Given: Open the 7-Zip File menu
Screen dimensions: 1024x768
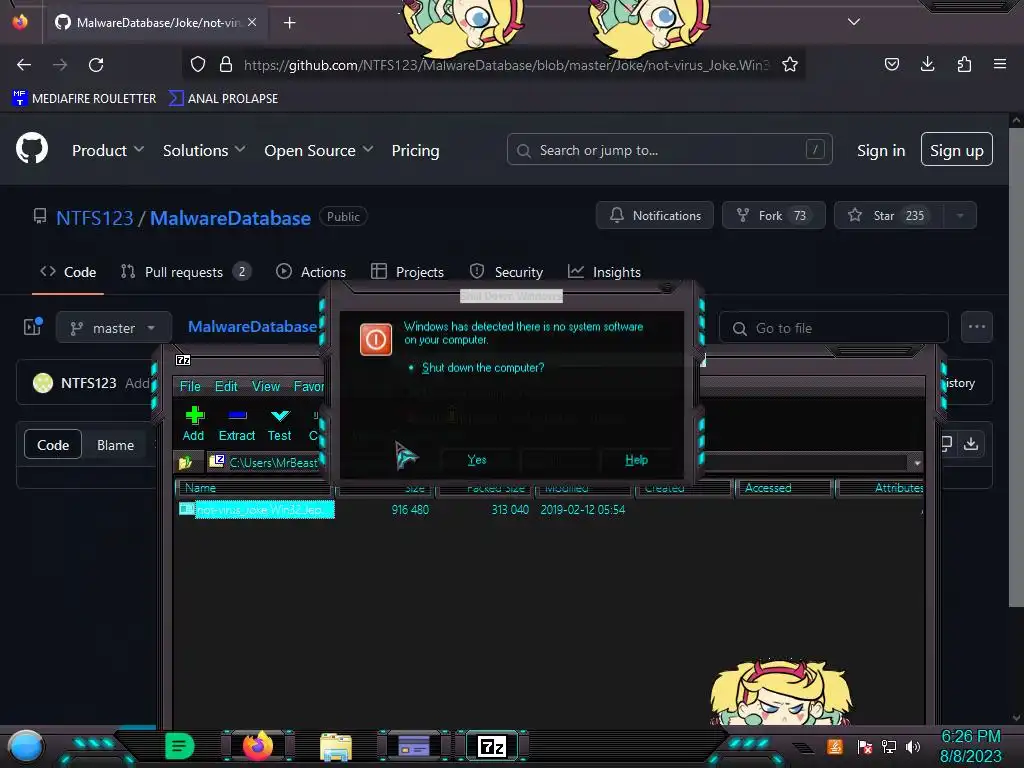Looking at the screenshot, I should [x=190, y=387].
